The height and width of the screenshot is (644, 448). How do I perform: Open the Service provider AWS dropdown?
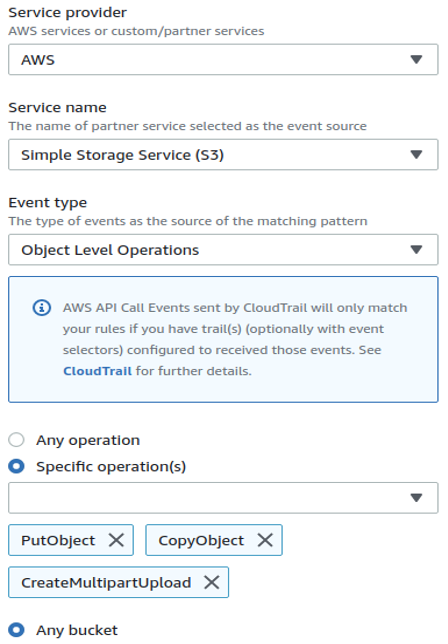coord(223,60)
